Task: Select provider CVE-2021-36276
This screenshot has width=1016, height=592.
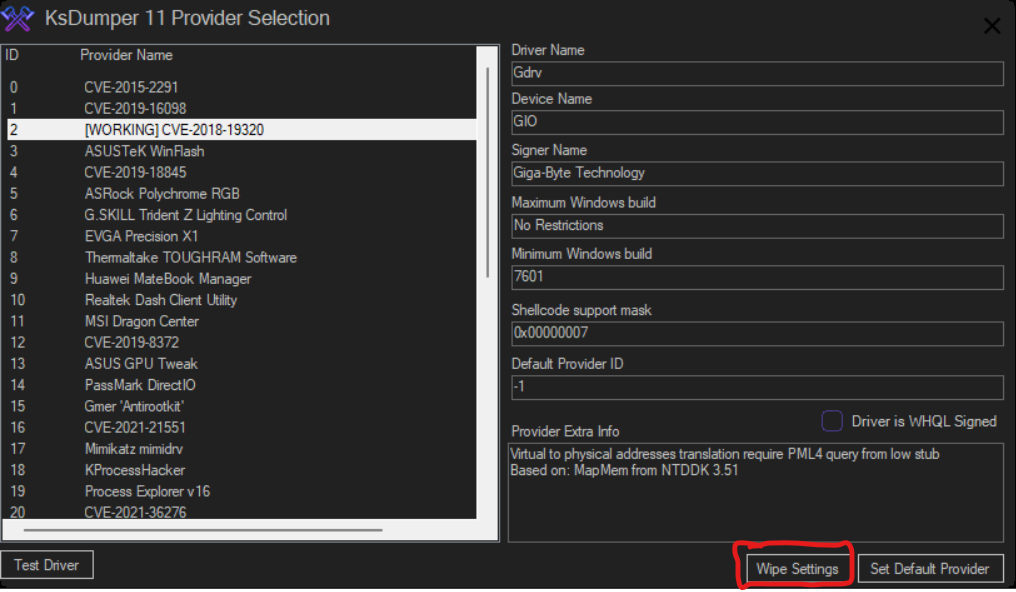Action: [x=242, y=512]
